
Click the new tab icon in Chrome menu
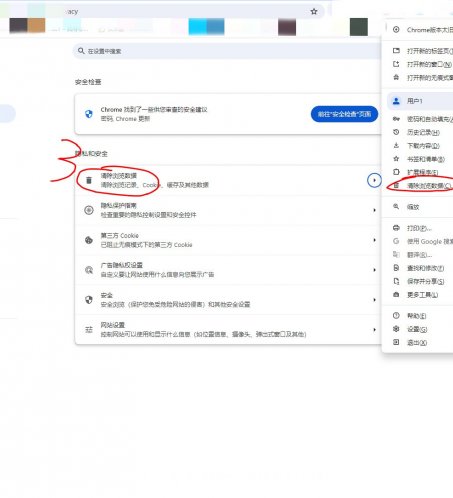pos(396,51)
